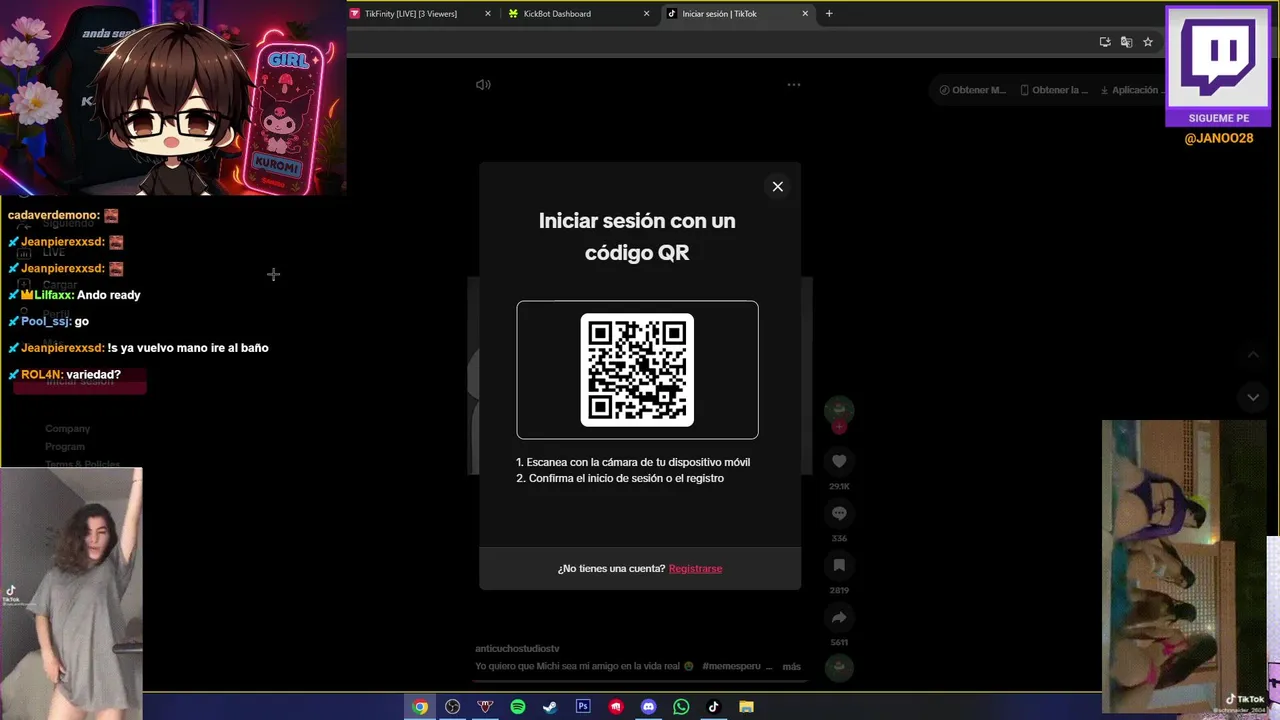Close the TikFinity tab
Image resolution: width=1280 pixels, height=720 pixels.
[488, 14]
